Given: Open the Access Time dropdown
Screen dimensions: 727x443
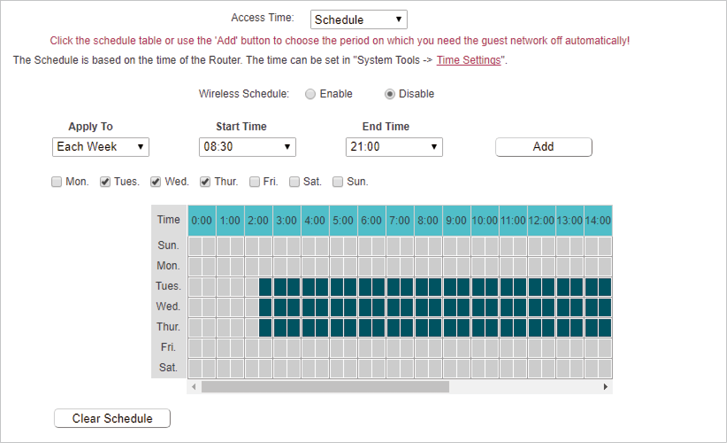Looking at the screenshot, I should pos(358,19).
